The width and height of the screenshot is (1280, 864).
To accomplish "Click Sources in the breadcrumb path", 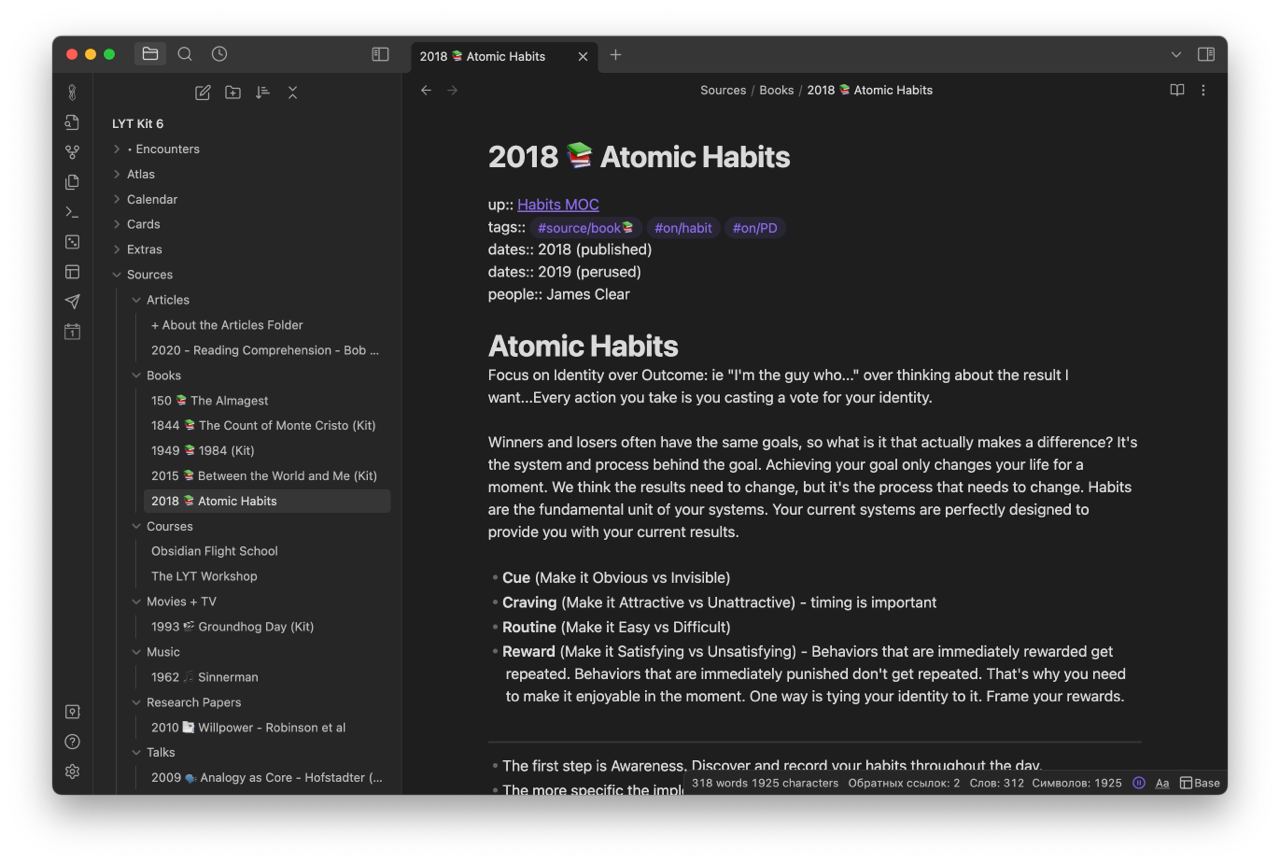I will [723, 90].
